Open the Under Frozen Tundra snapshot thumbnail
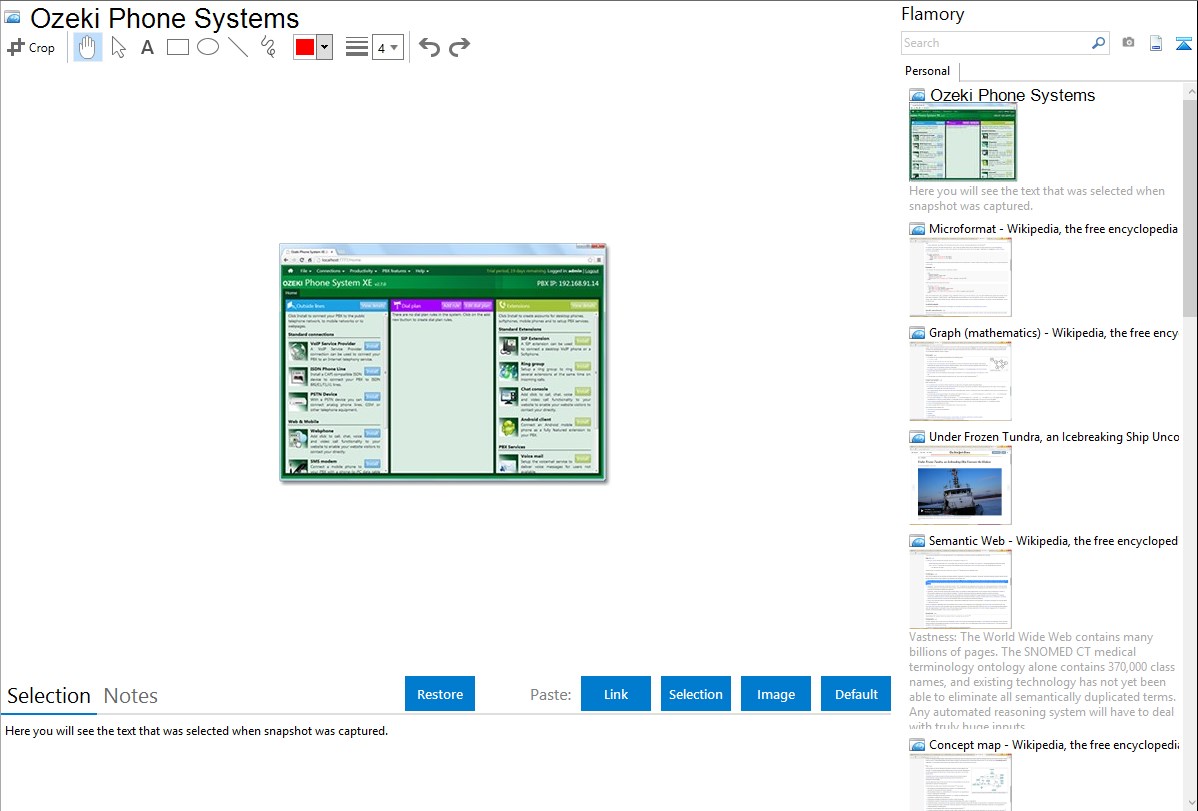The width and height of the screenshot is (1198, 811). (x=960, y=484)
